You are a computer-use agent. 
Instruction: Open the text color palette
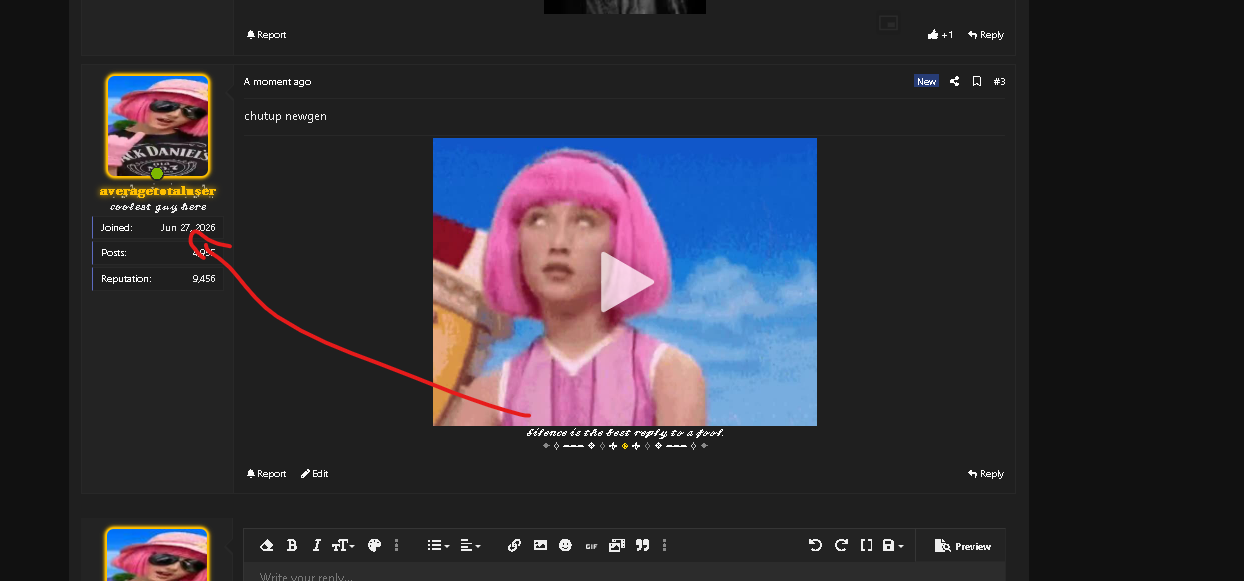tap(374, 545)
